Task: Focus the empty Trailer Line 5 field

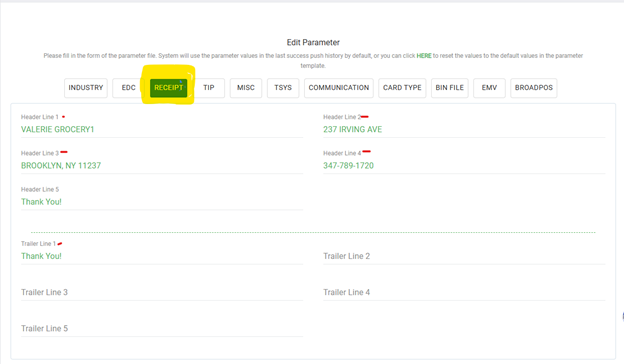Action: pos(162,329)
